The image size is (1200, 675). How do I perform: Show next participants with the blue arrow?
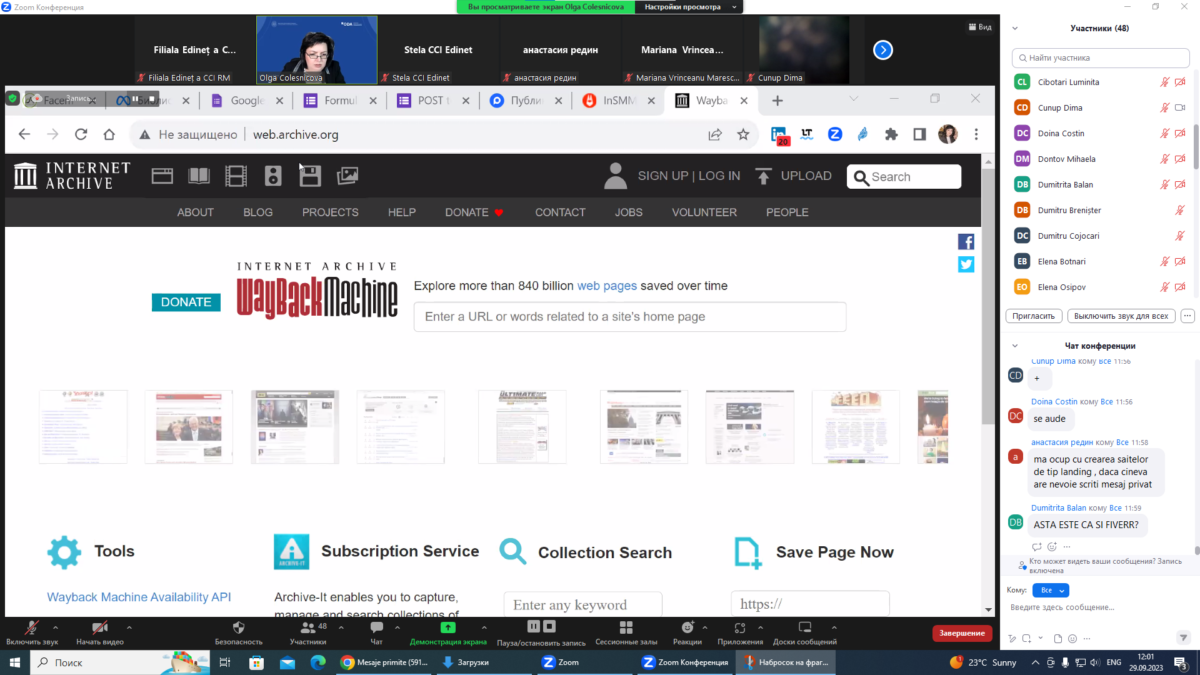tap(883, 50)
